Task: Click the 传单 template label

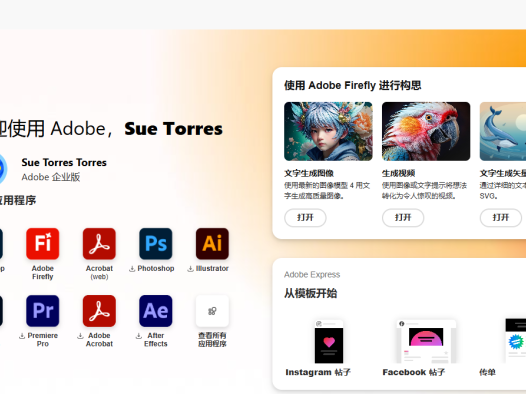Action: [487, 372]
